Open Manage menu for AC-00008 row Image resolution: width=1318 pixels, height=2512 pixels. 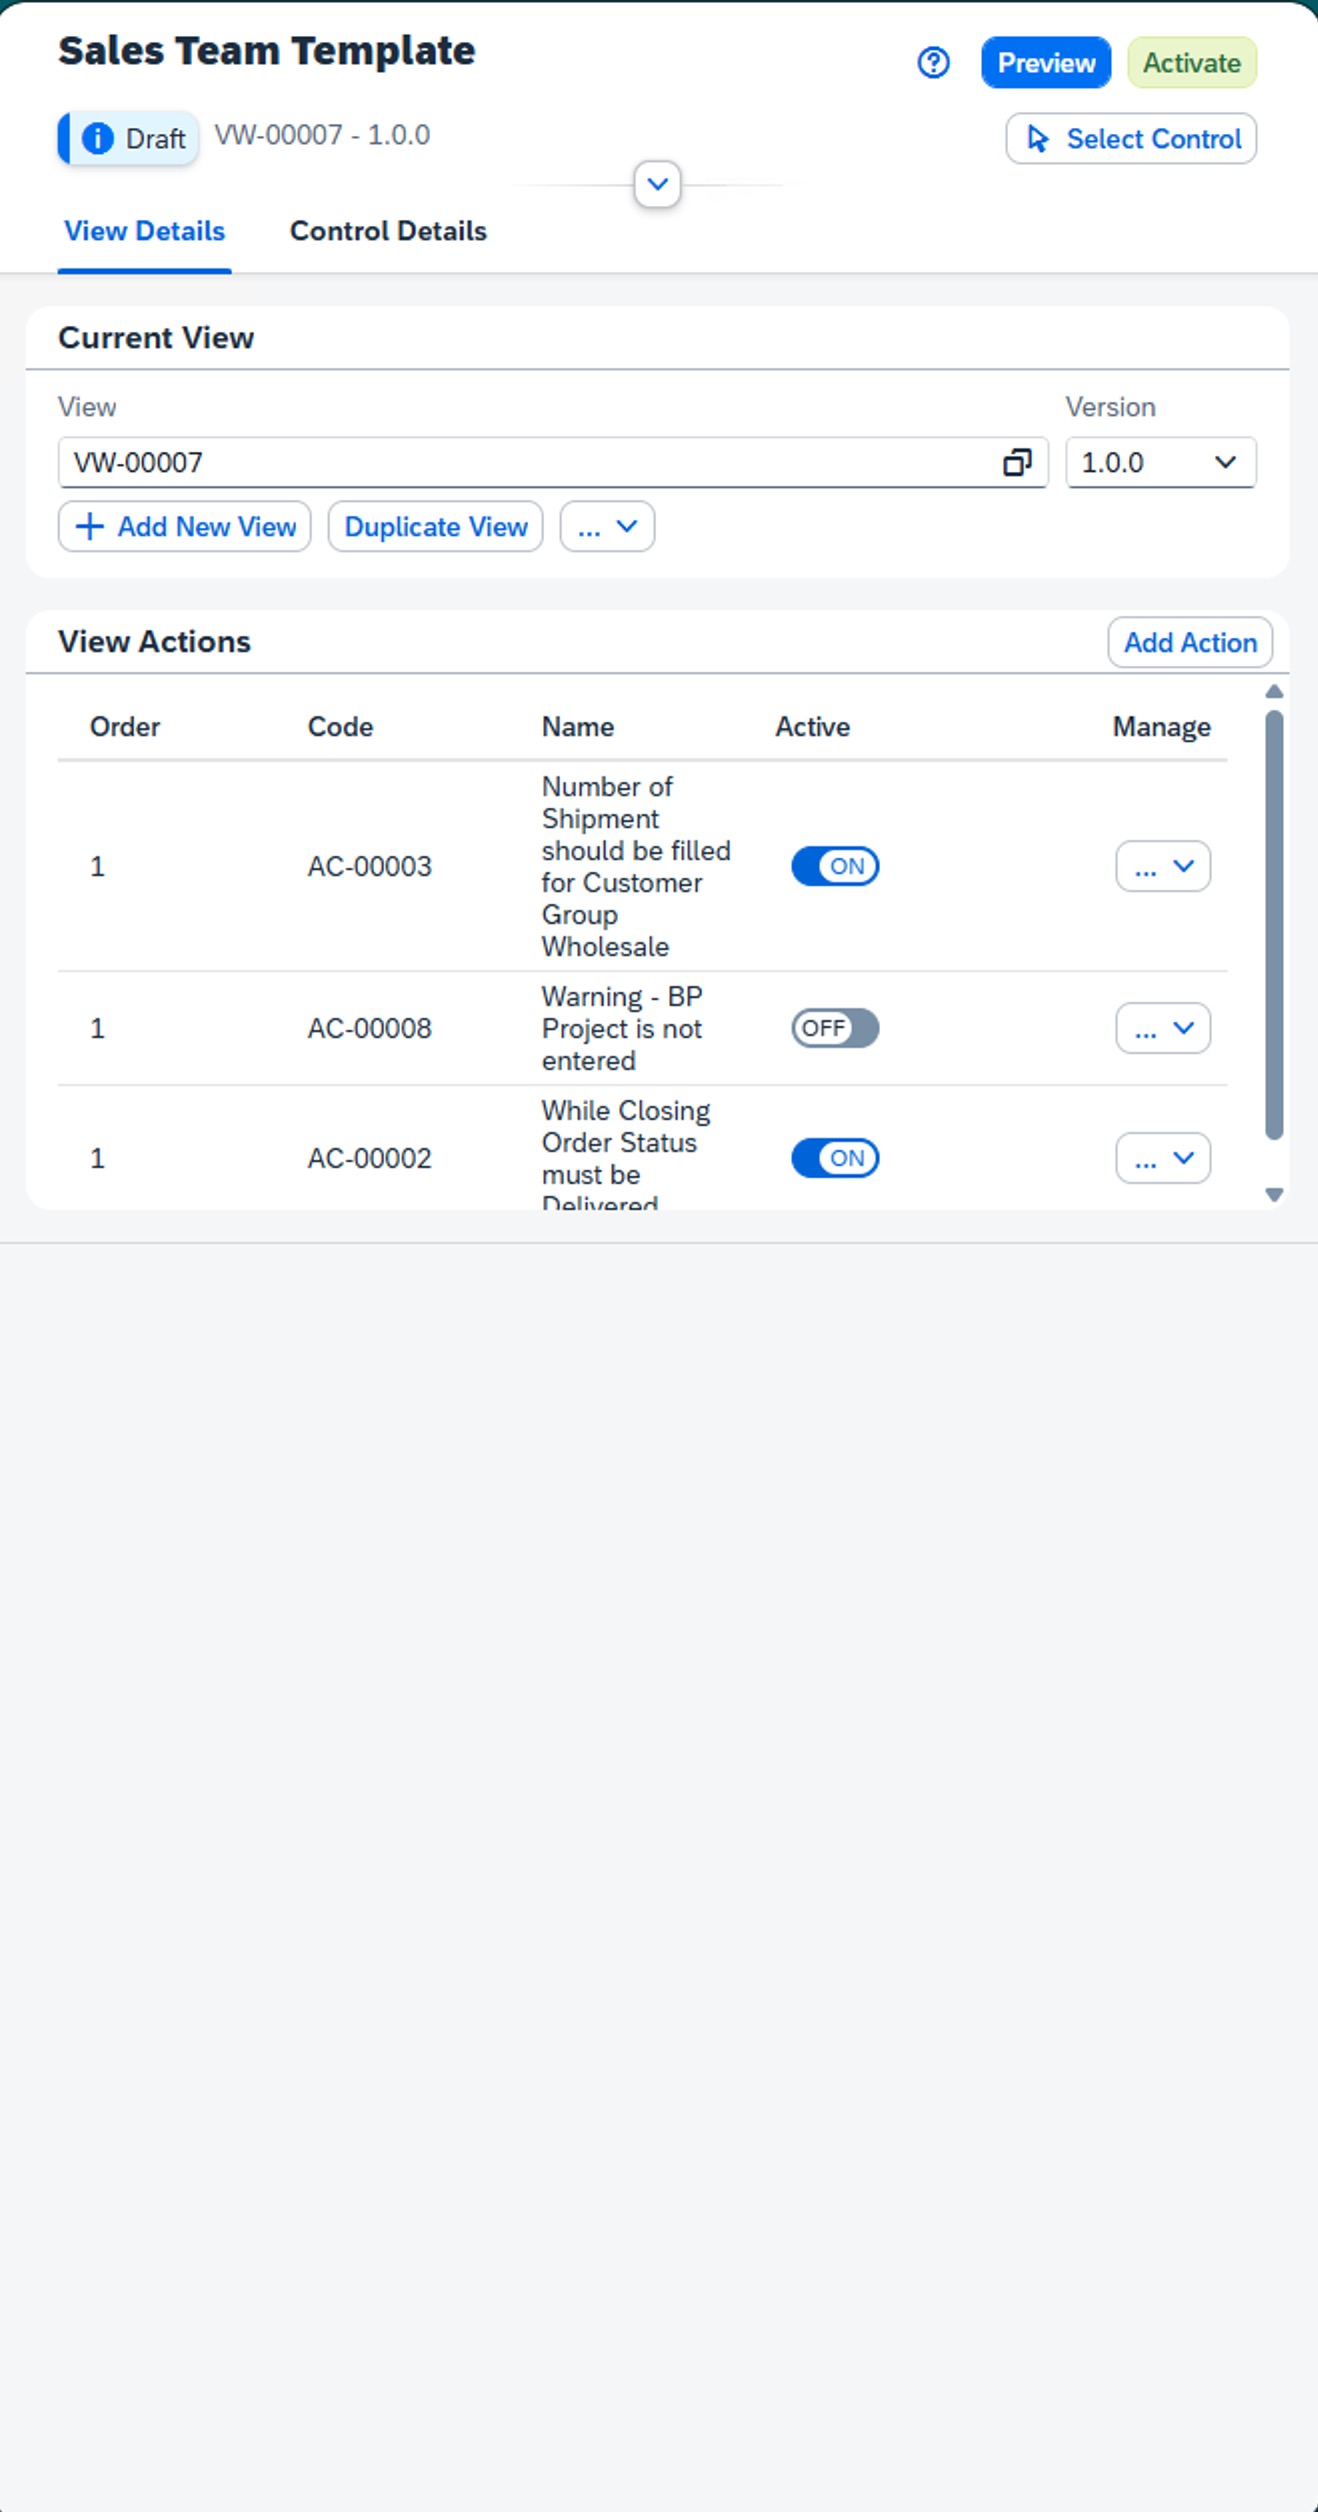1163,1028
